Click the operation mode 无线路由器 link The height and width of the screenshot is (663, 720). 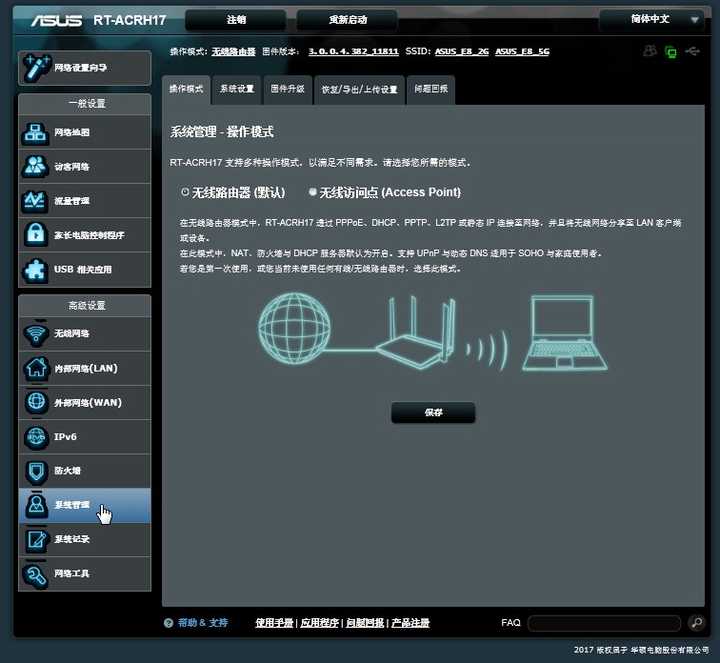233,51
